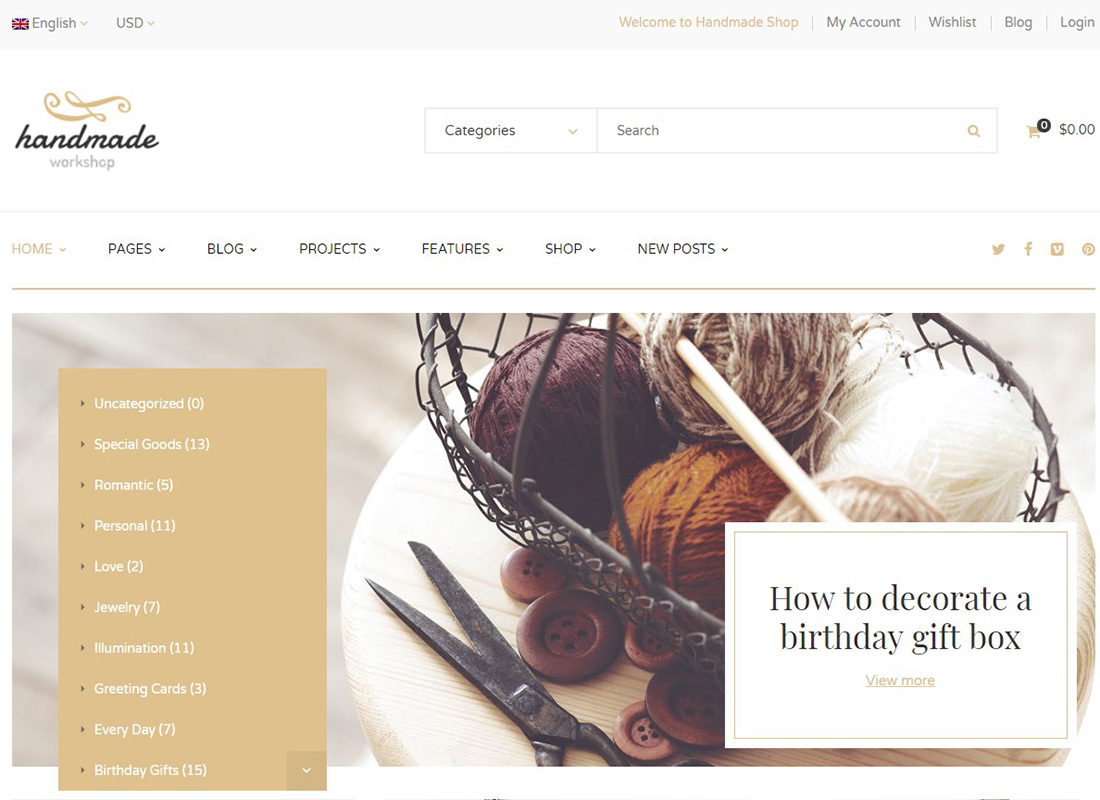1100x800 pixels.
Task: Expand more categories with the chevron button
Action: pos(307,770)
